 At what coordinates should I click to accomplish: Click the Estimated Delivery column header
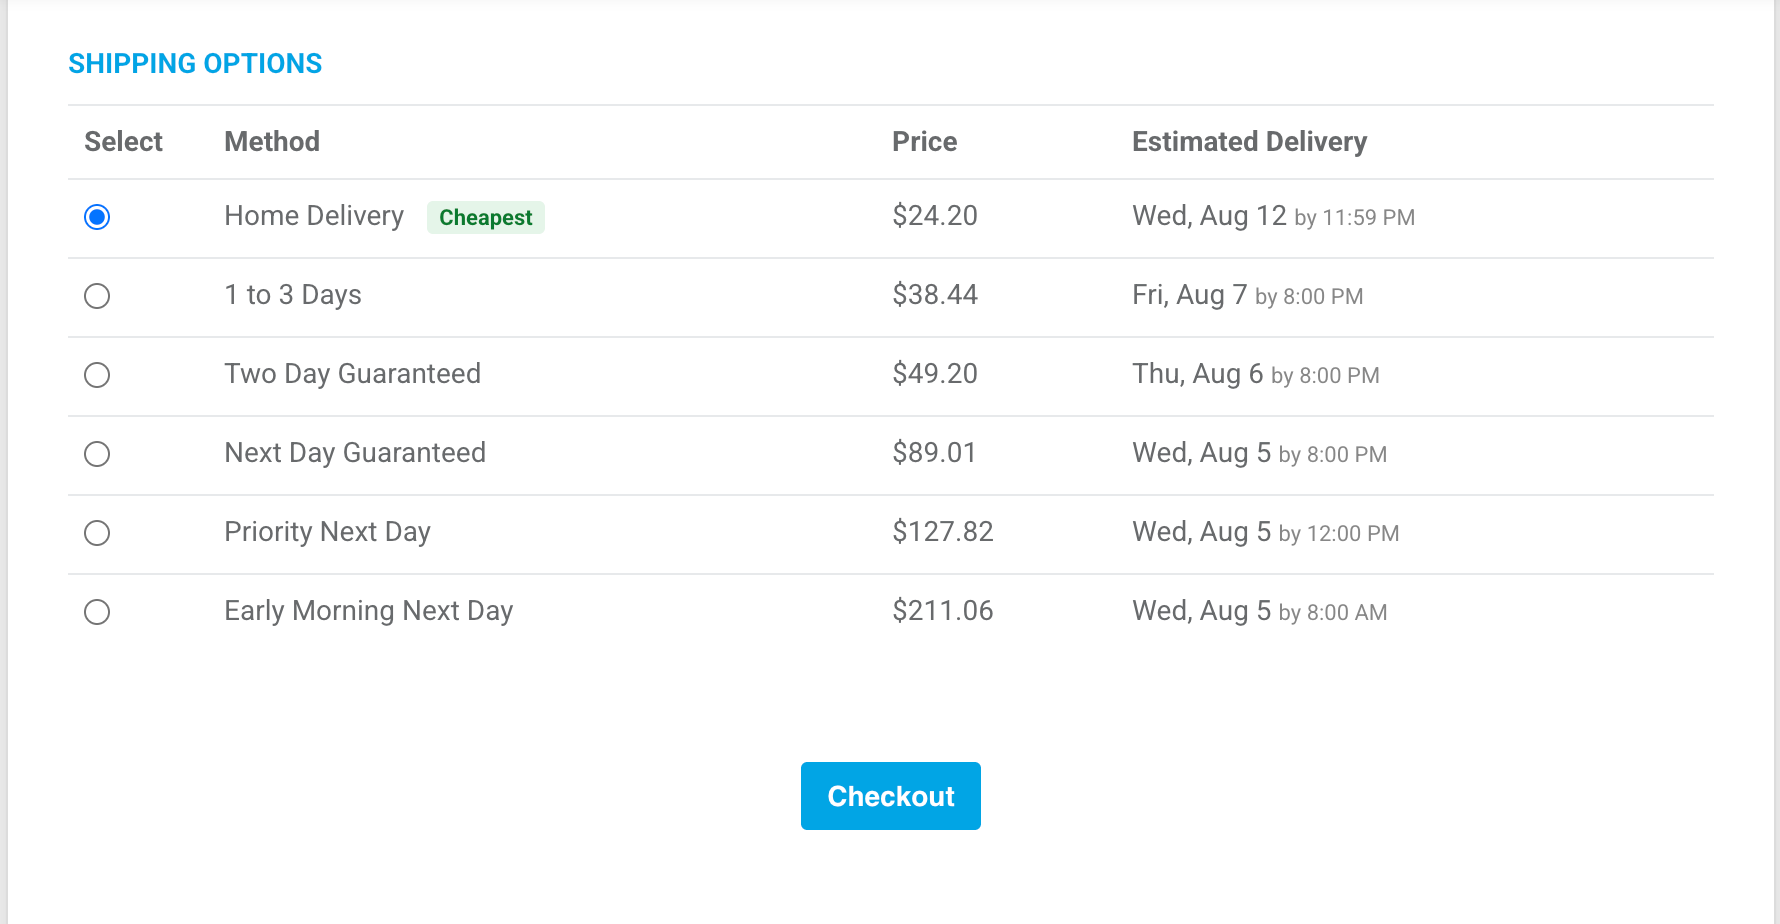[x=1249, y=142]
